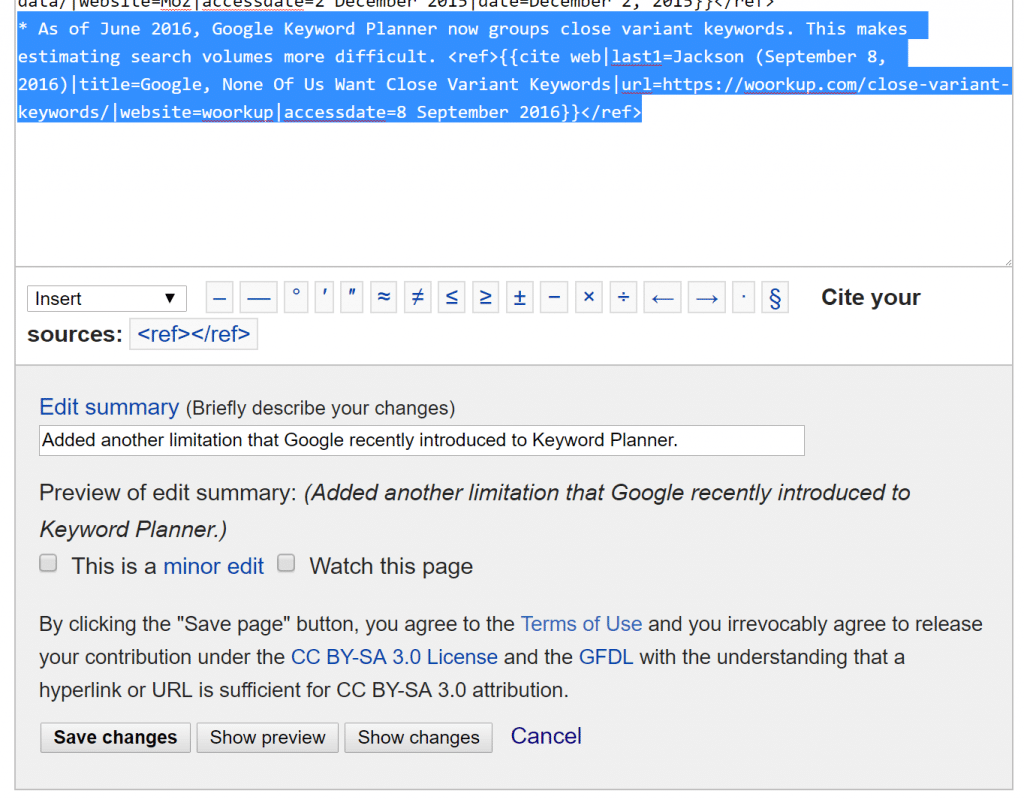The width and height of the screenshot is (1024, 800).
Task: Open the Terms of Use page
Action: tap(581, 623)
